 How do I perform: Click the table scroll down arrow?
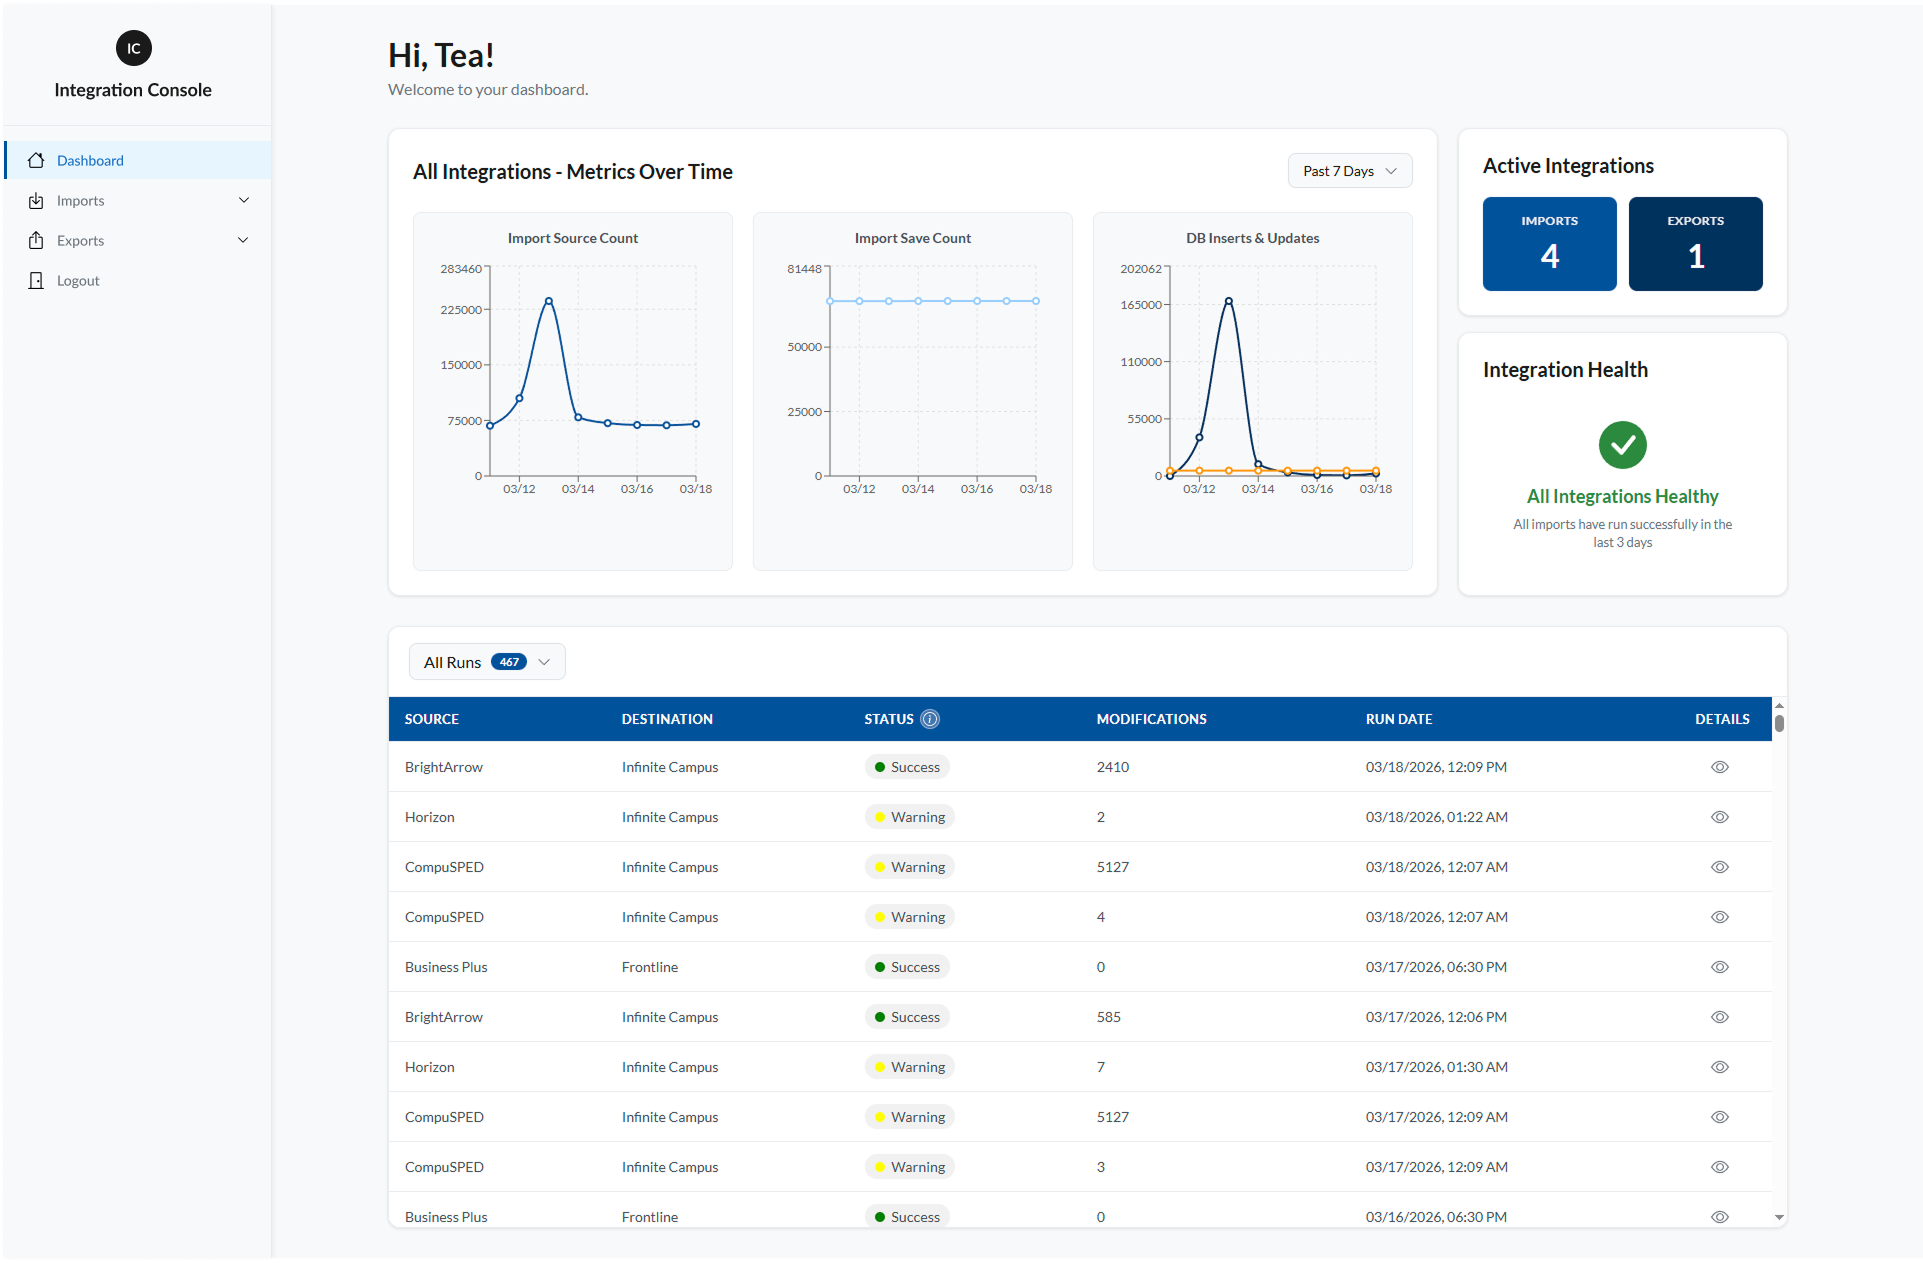pyautogui.click(x=1779, y=1217)
